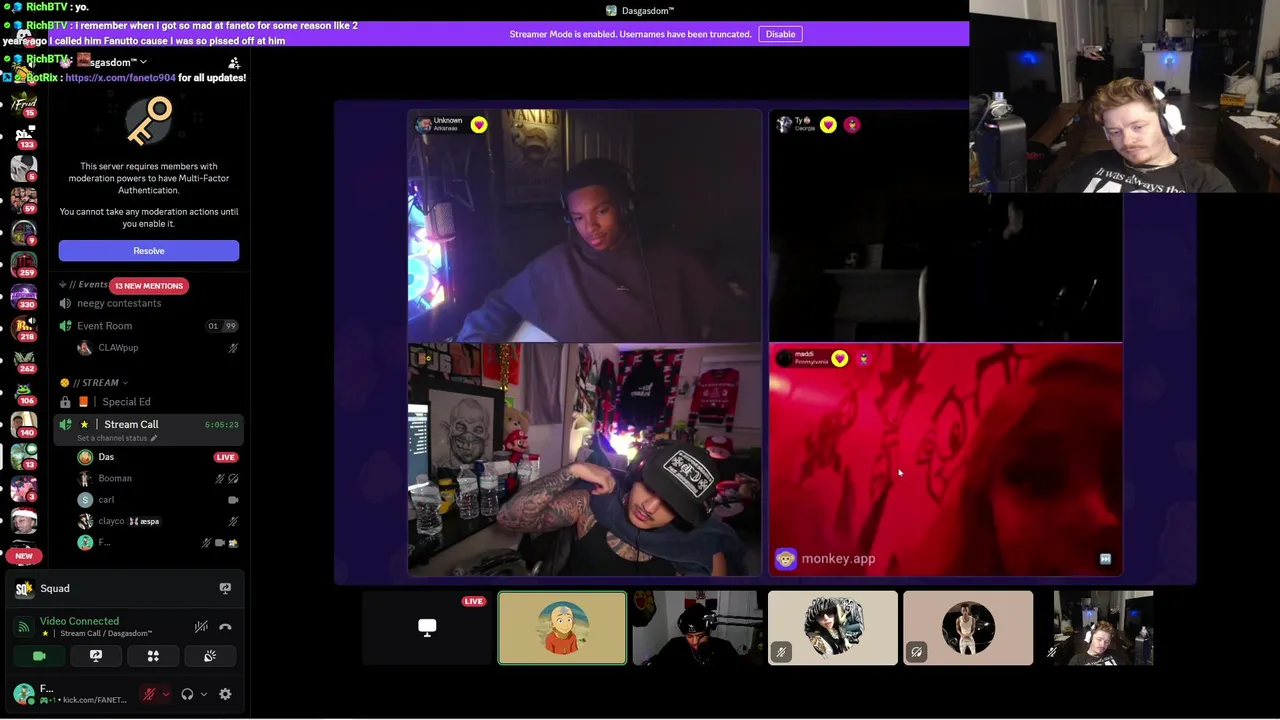Open the server icon with 59 badge

(24, 199)
